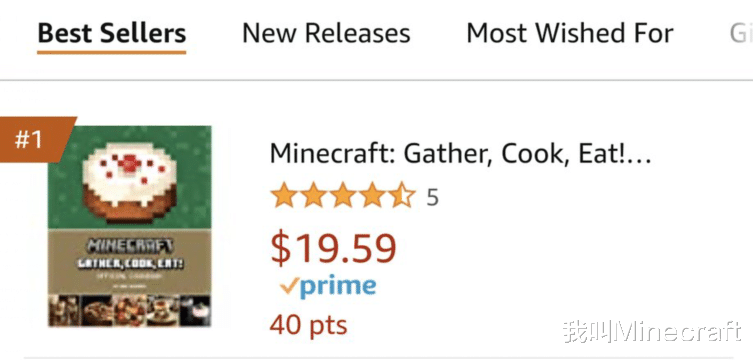This screenshot has width=753, height=360.
Task: Click the pixel cake on book cover
Action: coord(130,182)
